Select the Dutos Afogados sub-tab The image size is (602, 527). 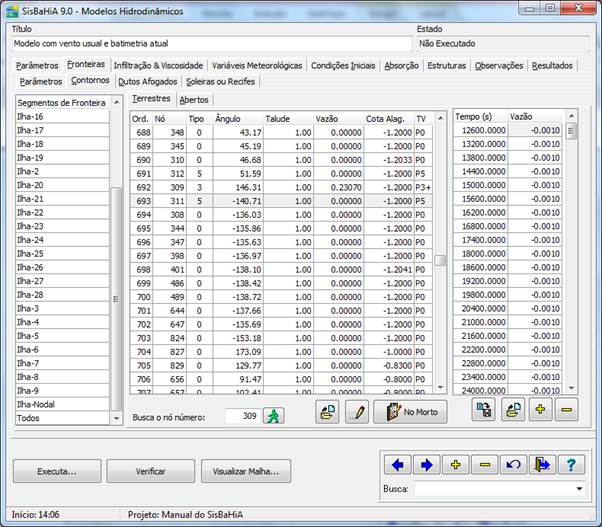[x=147, y=81]
